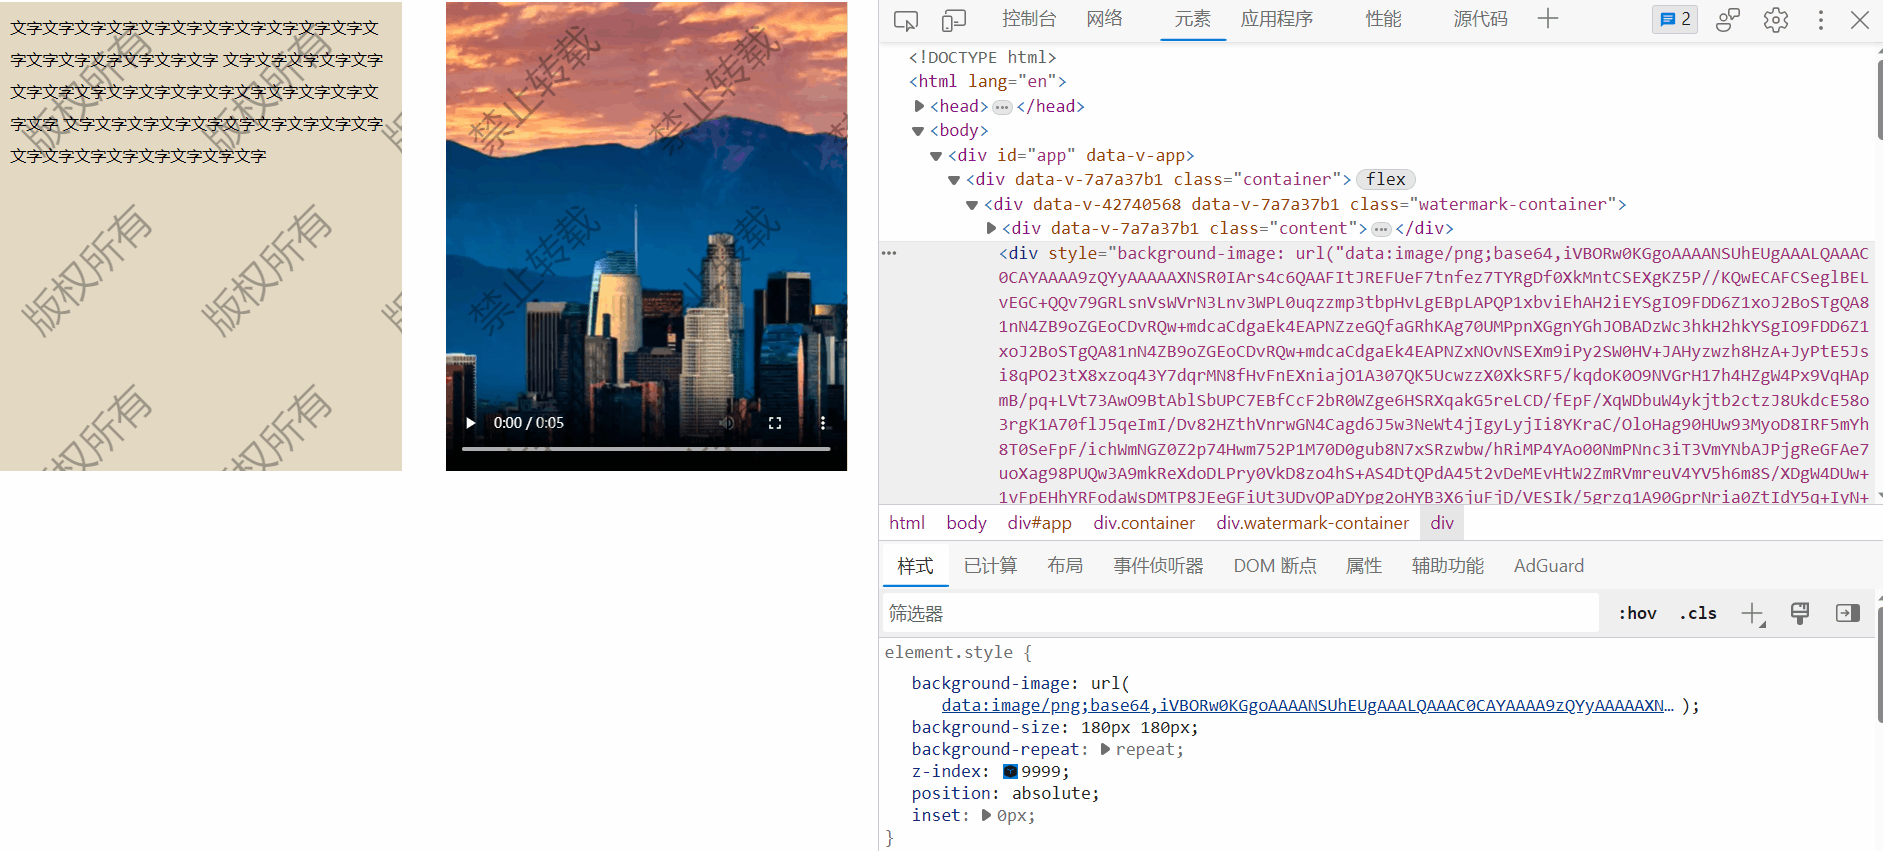Switch to the 已计算 pane

point(990,566)
